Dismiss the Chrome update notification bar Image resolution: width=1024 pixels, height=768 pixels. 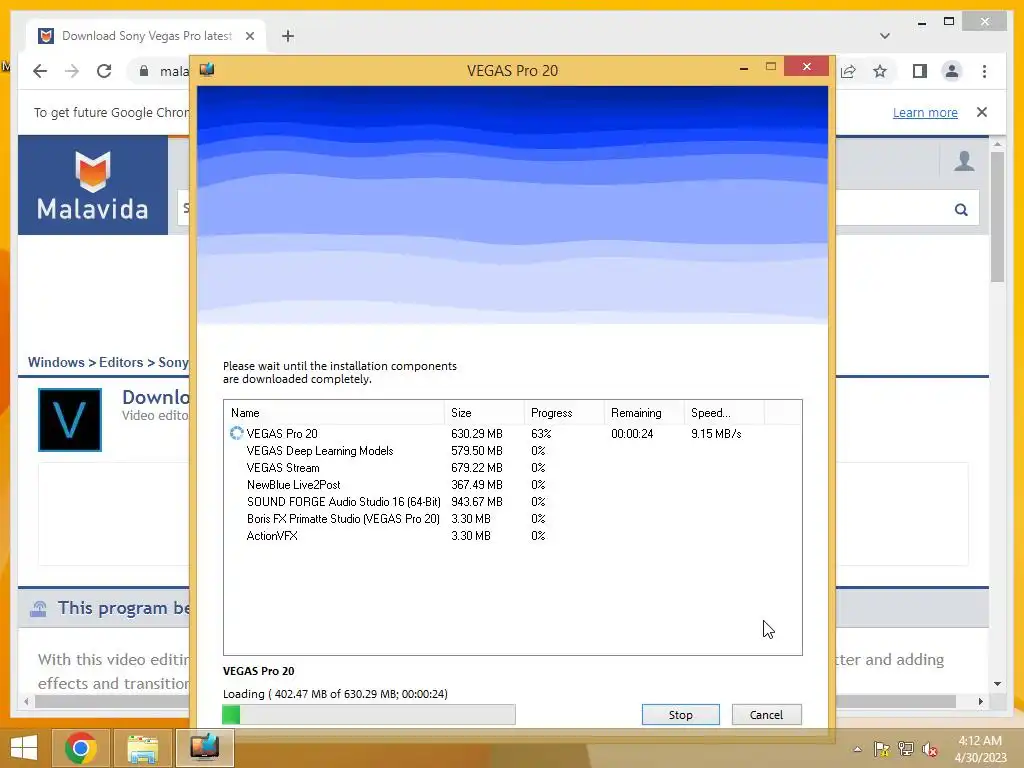click(x=982, y=112)
